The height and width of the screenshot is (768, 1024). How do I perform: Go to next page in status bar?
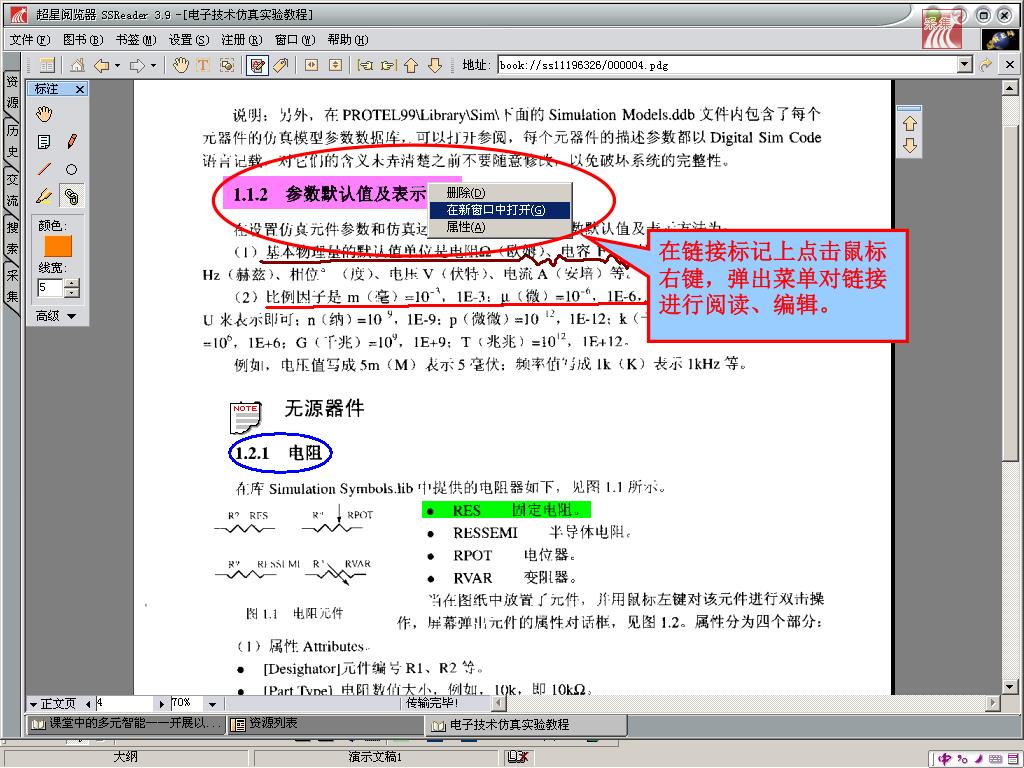162,704
